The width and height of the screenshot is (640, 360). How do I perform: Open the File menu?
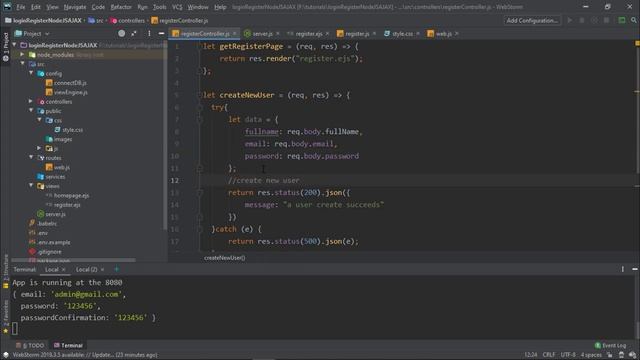[20, 7]
